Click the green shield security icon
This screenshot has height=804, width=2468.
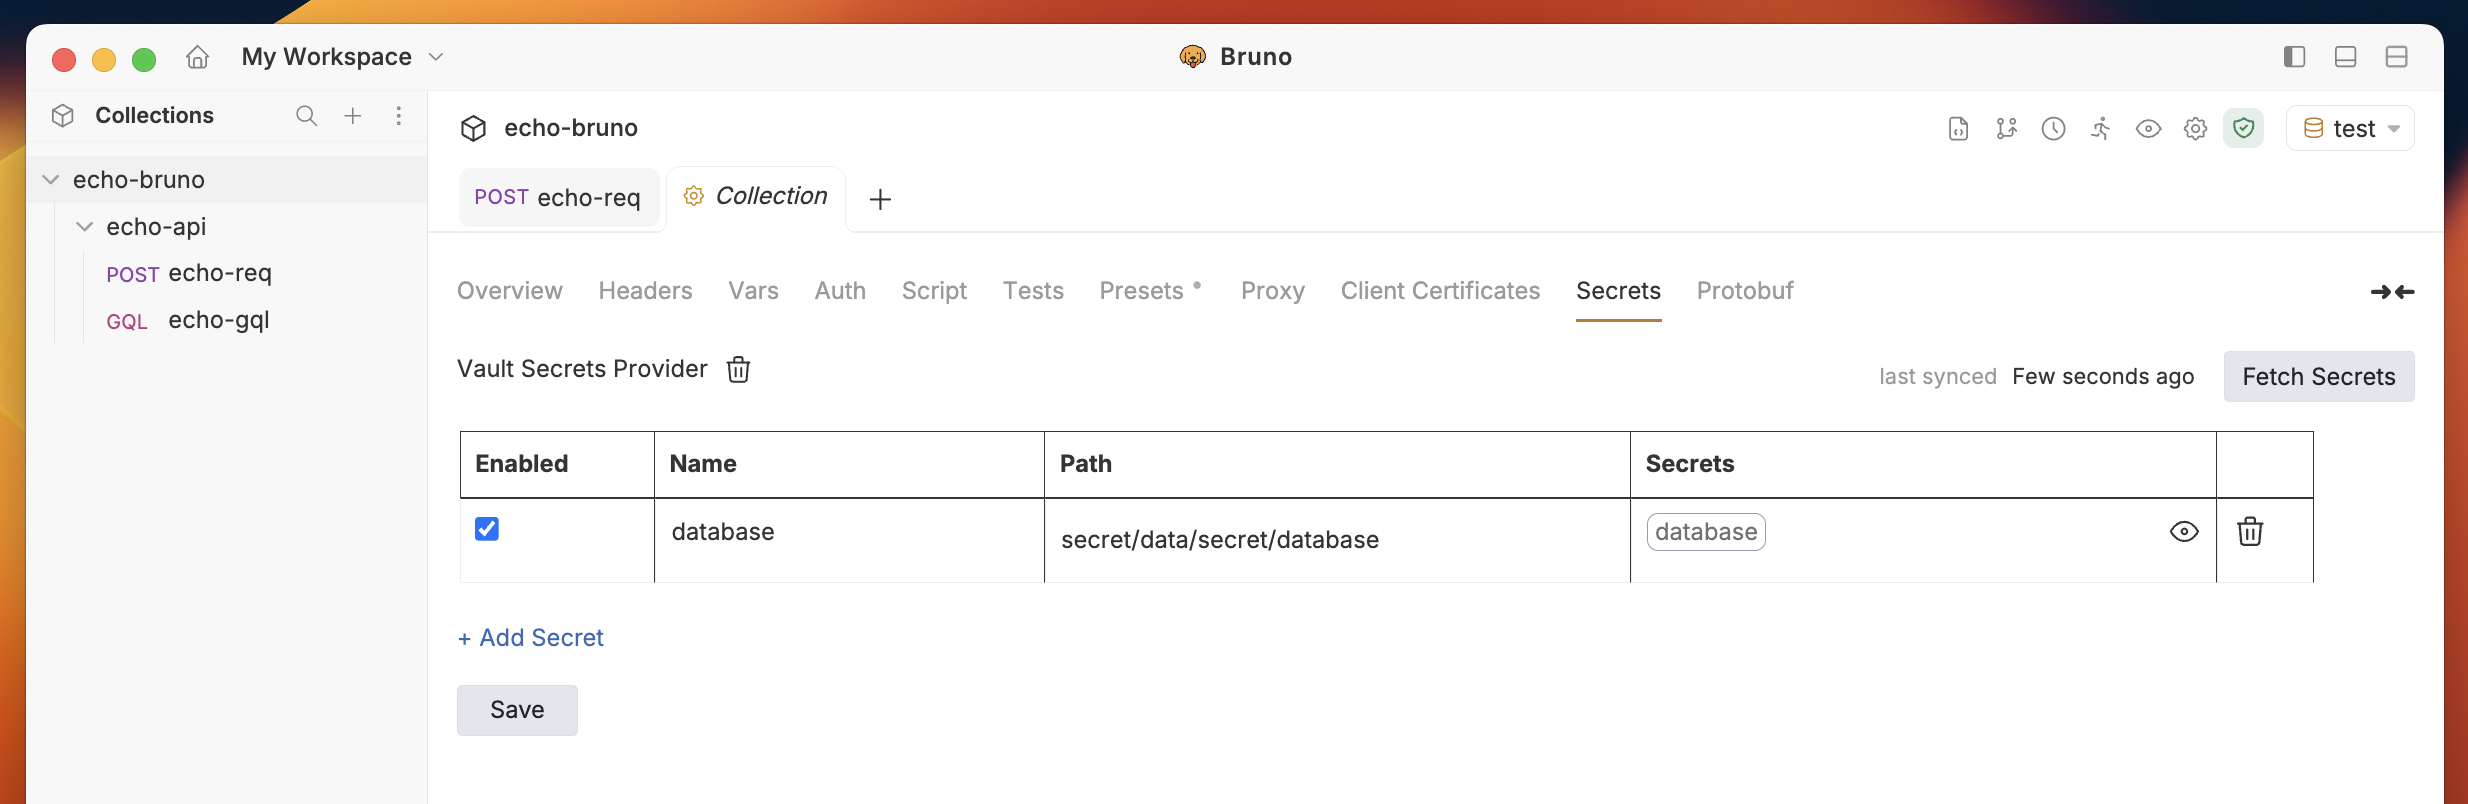[x=2244, y=128]
